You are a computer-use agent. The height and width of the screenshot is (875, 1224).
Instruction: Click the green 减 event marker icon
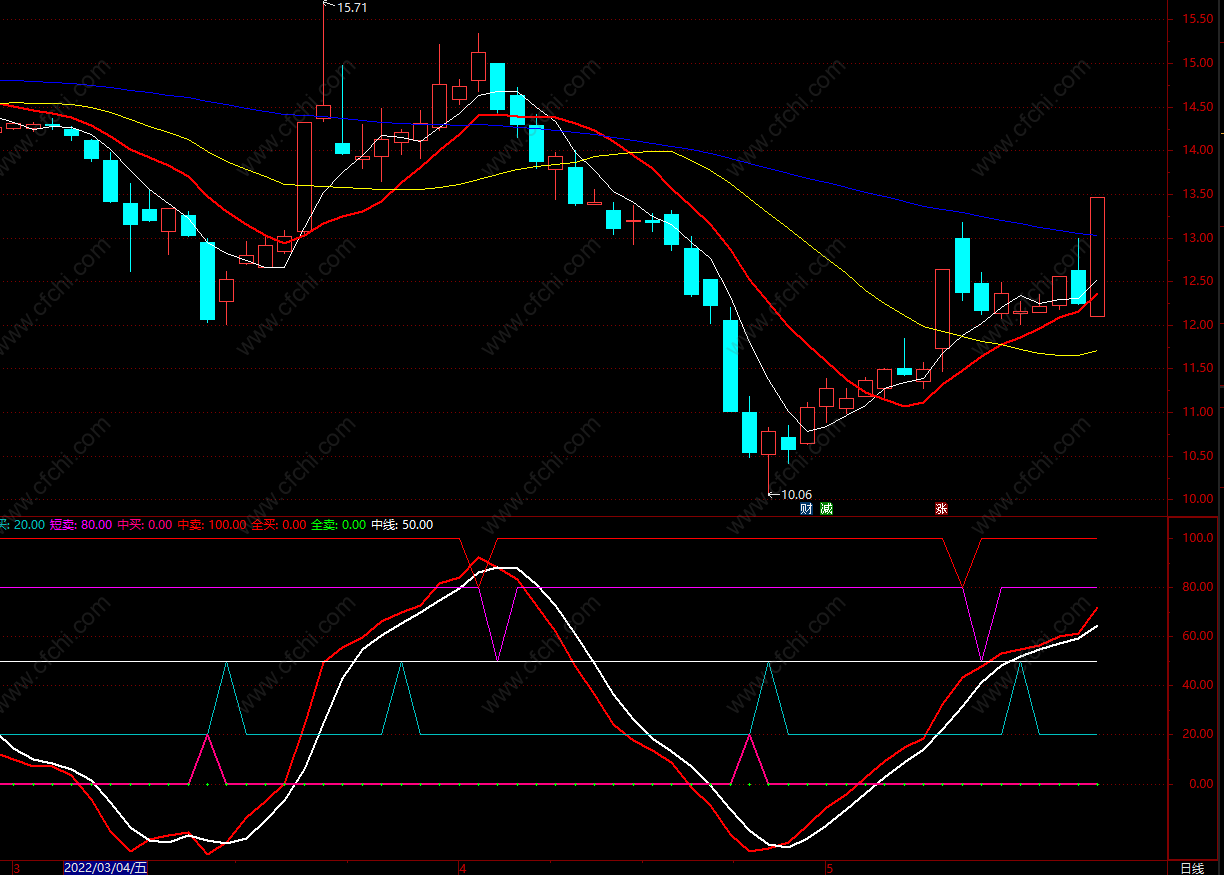(x=826, y=509)
